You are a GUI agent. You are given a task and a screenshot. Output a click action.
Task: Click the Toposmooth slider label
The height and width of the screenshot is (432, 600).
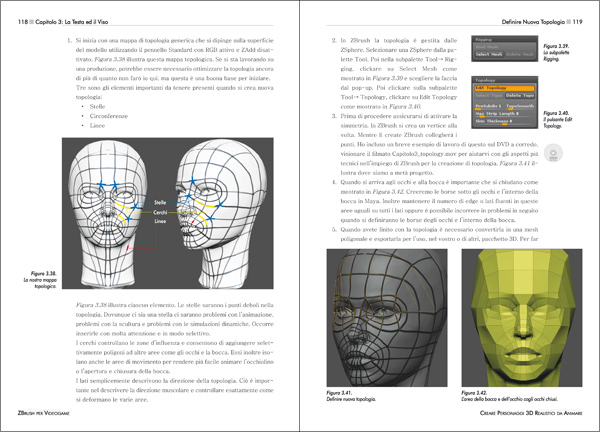(x=520, y=106)
